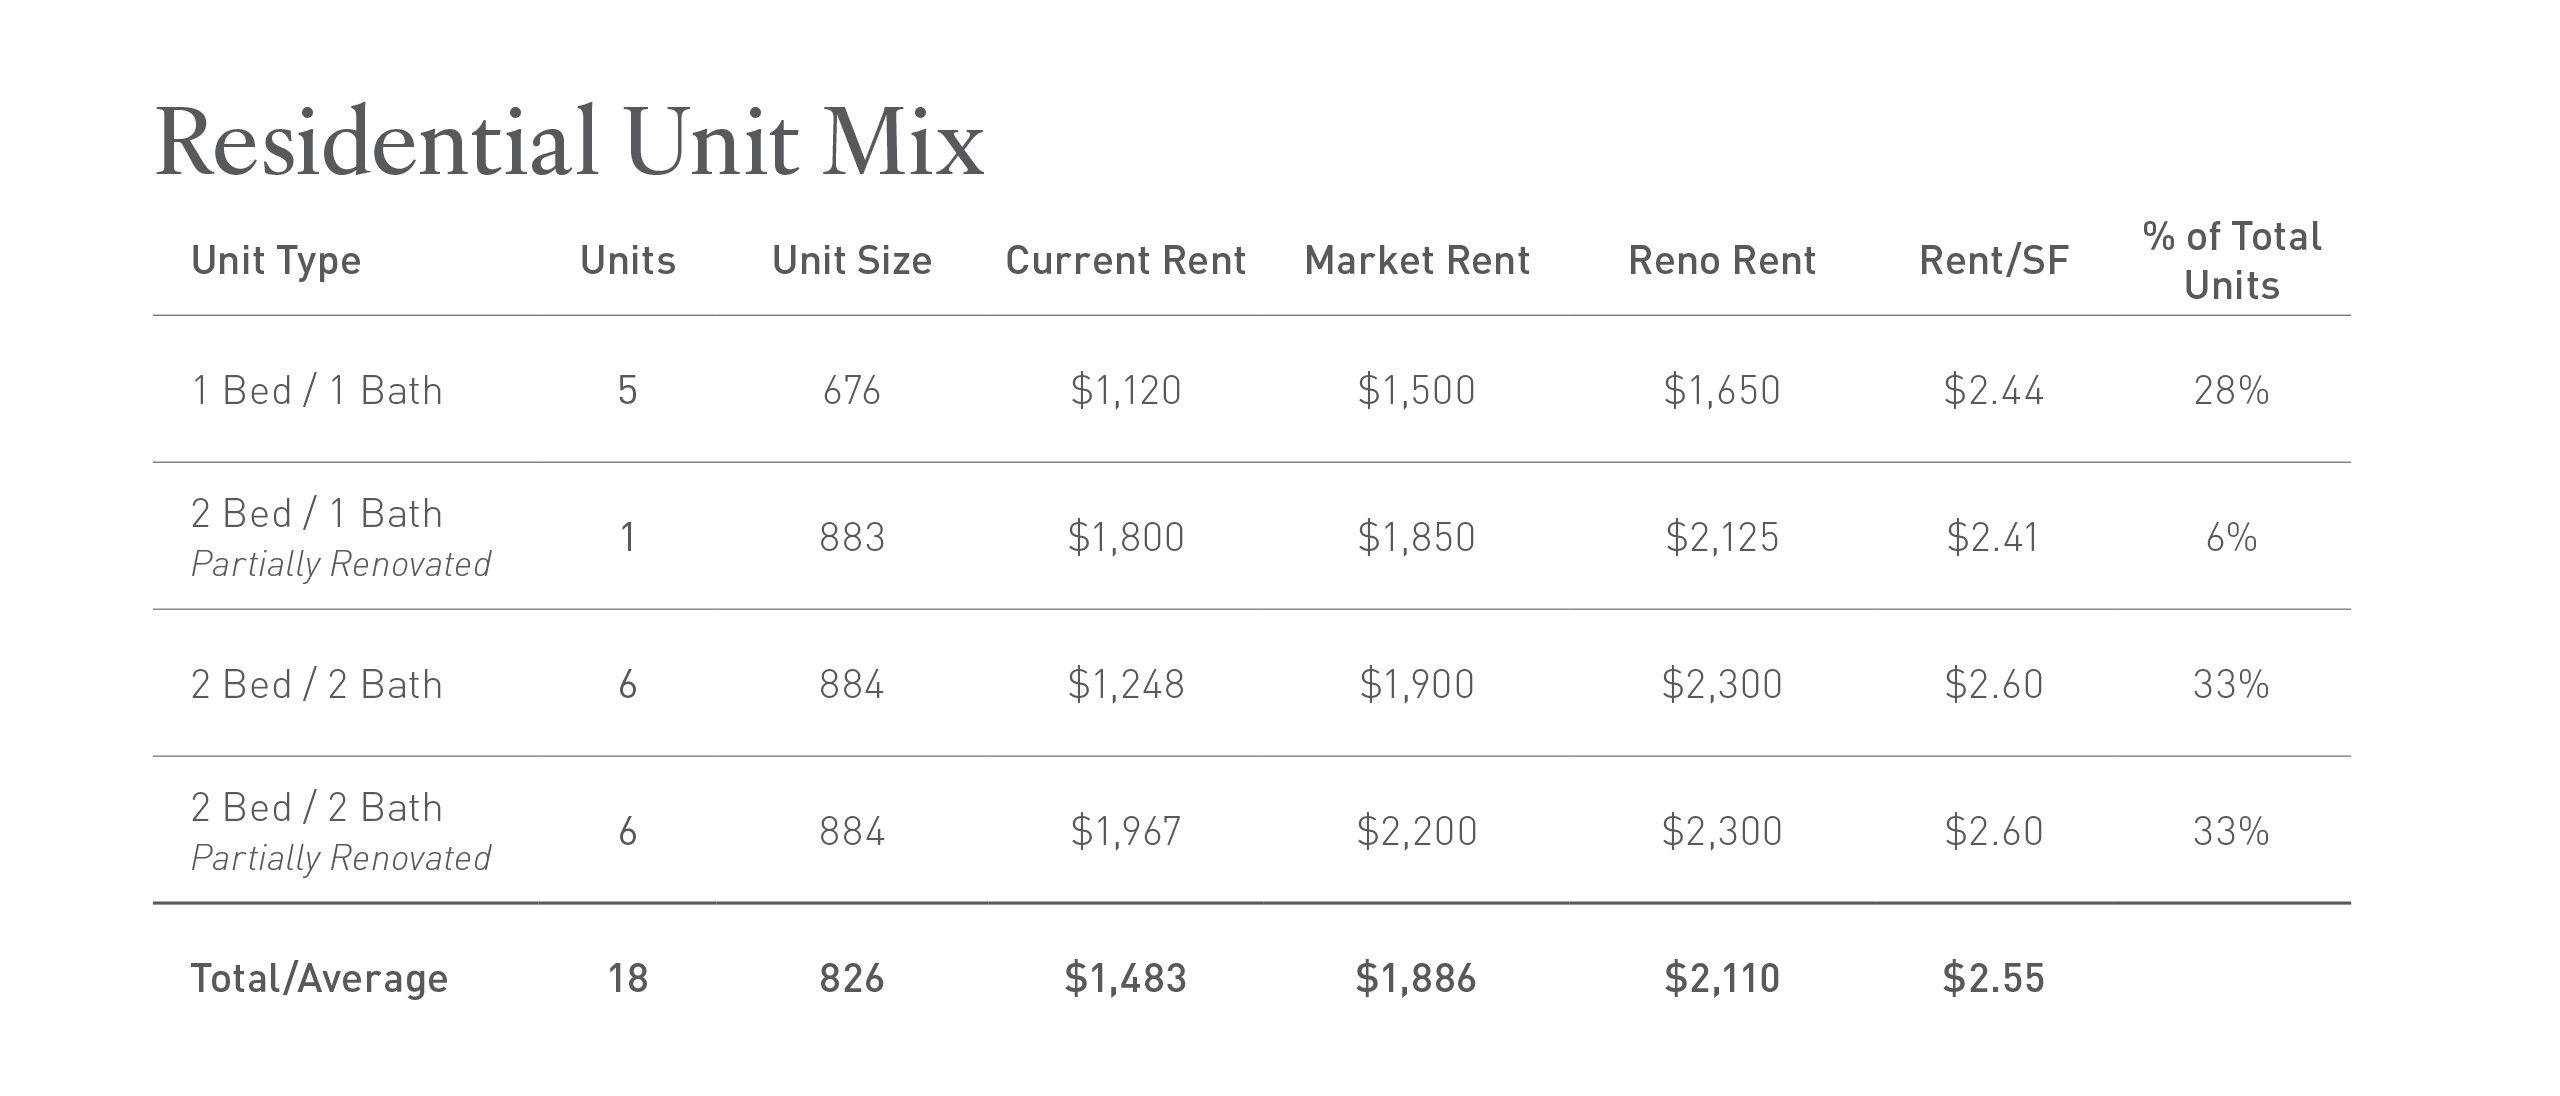Screen dimensions: 2560x1096
Task: Click the $2,125 reno rent value
Action: click(x=1722, y=538)
